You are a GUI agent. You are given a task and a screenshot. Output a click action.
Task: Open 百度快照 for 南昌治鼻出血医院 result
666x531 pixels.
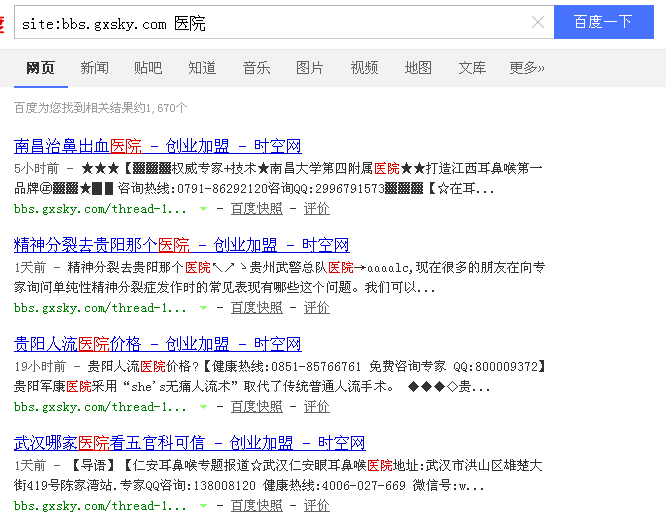[x=257, y=209]
